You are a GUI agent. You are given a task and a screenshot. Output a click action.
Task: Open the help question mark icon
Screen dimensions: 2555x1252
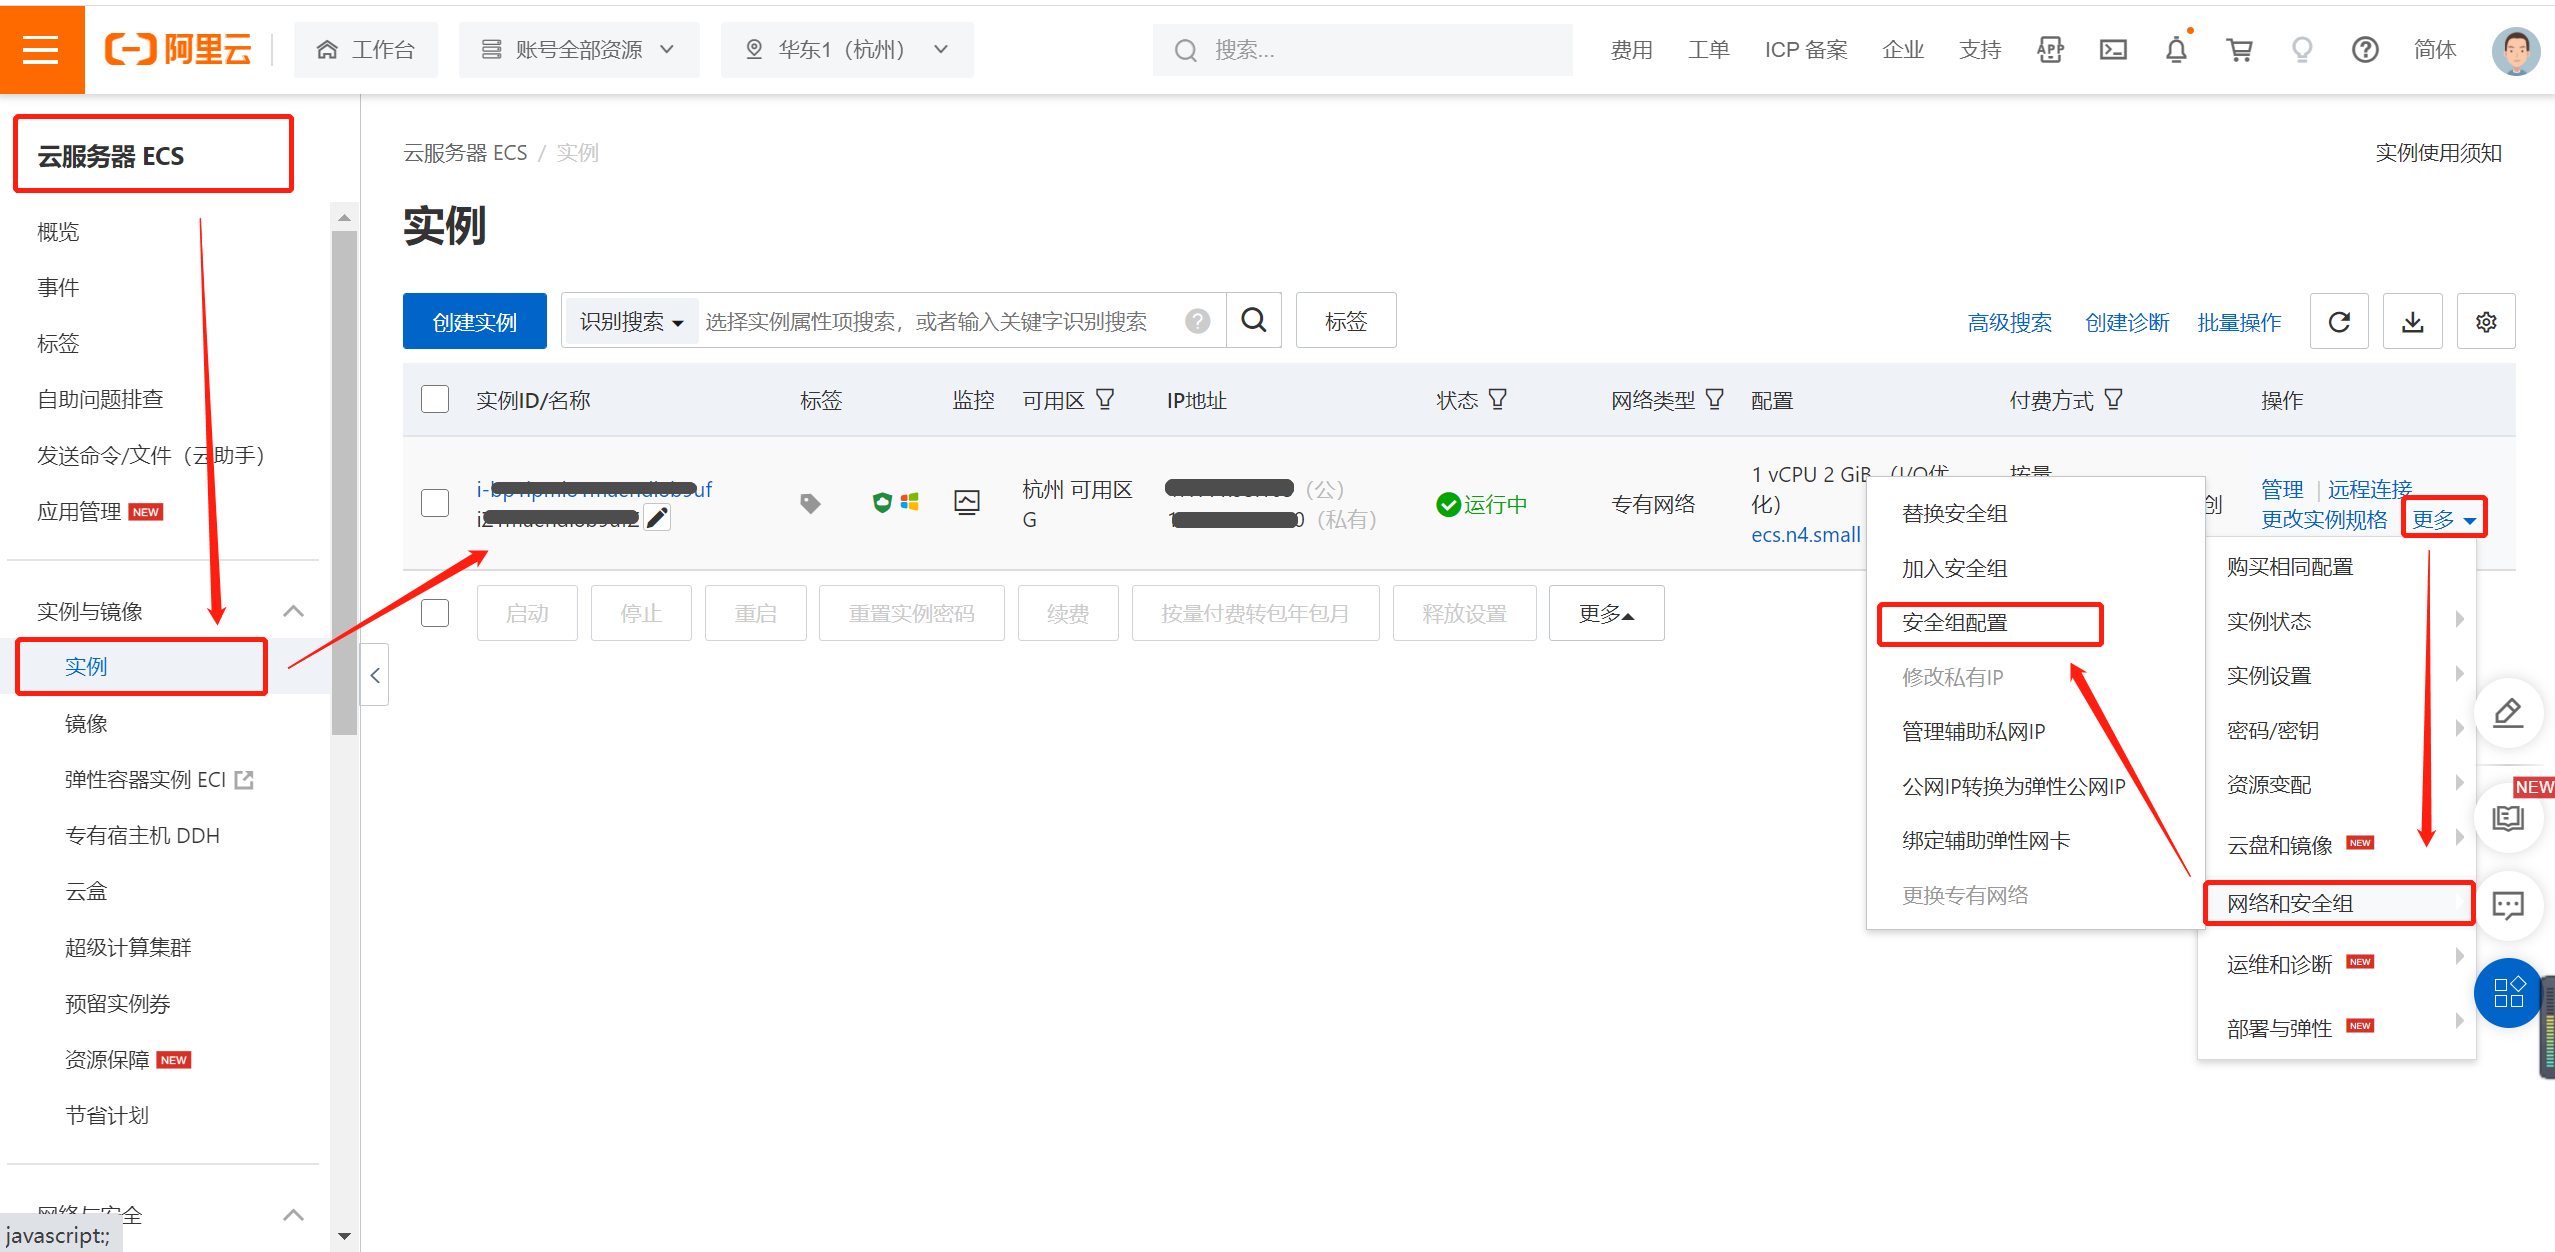coord(2365,49)
